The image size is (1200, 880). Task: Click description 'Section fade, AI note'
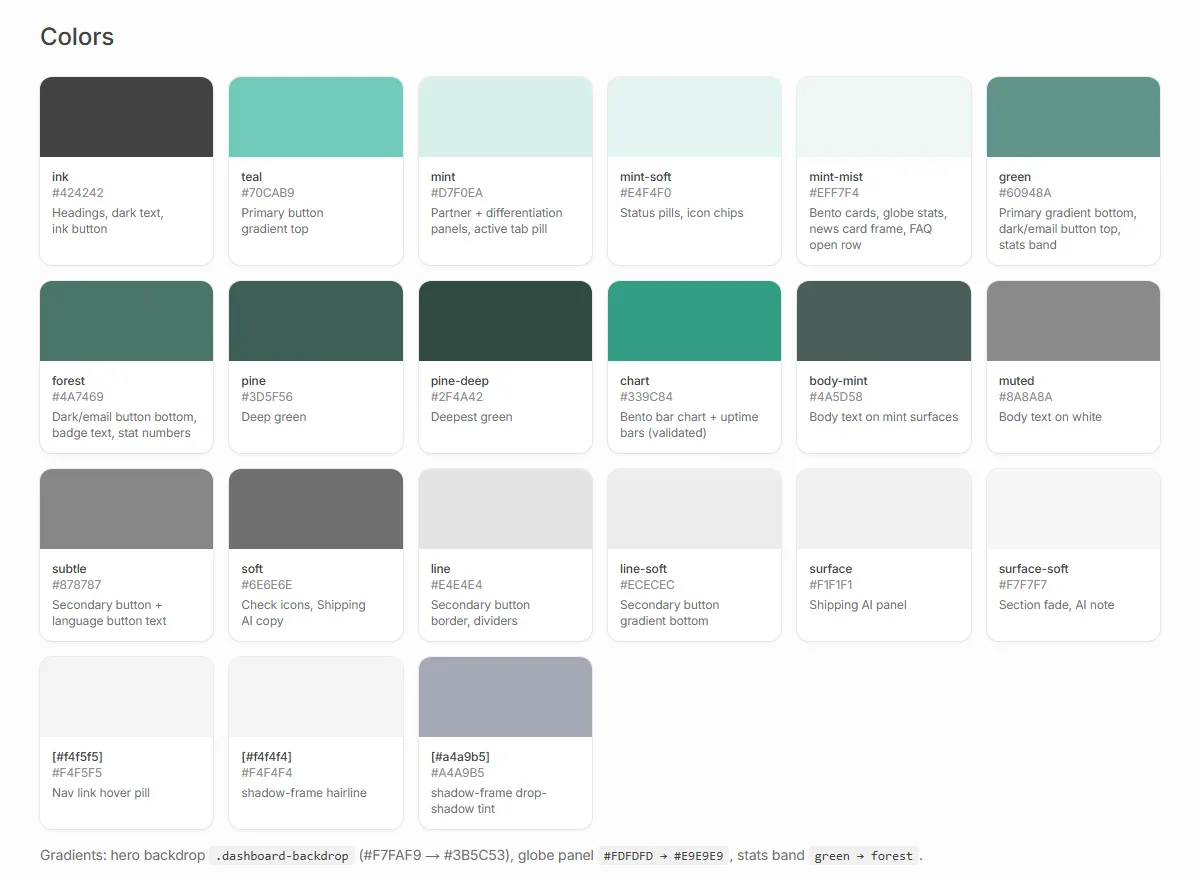point(1056,605)
